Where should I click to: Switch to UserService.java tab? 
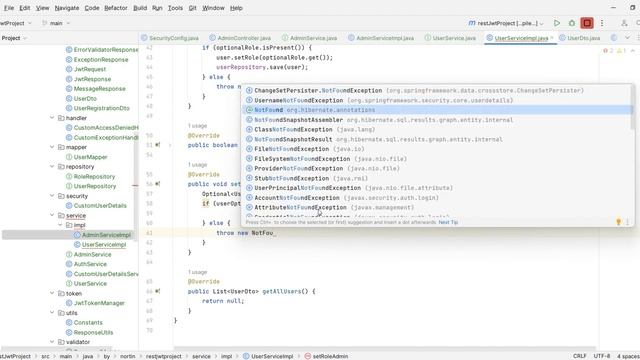tap(450, 38)
